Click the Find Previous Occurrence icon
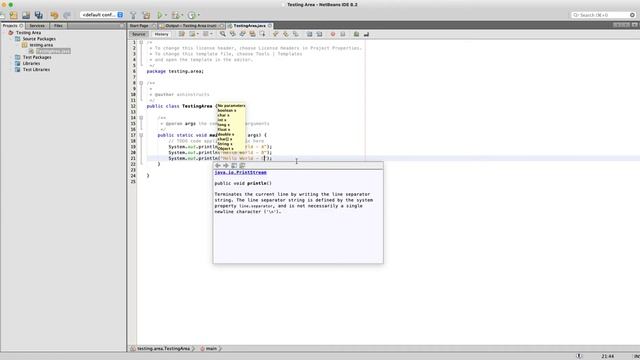 232,34
